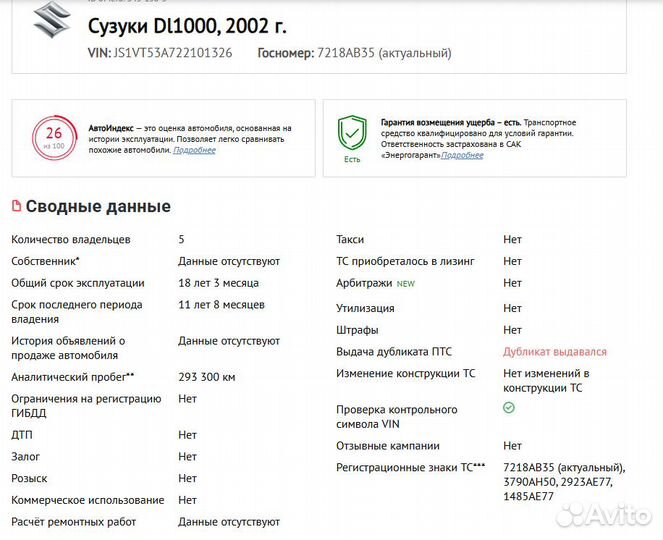
Task: Click the red Дубликат выдавался status
Action: pyautogui.click(x=555, y=352)
